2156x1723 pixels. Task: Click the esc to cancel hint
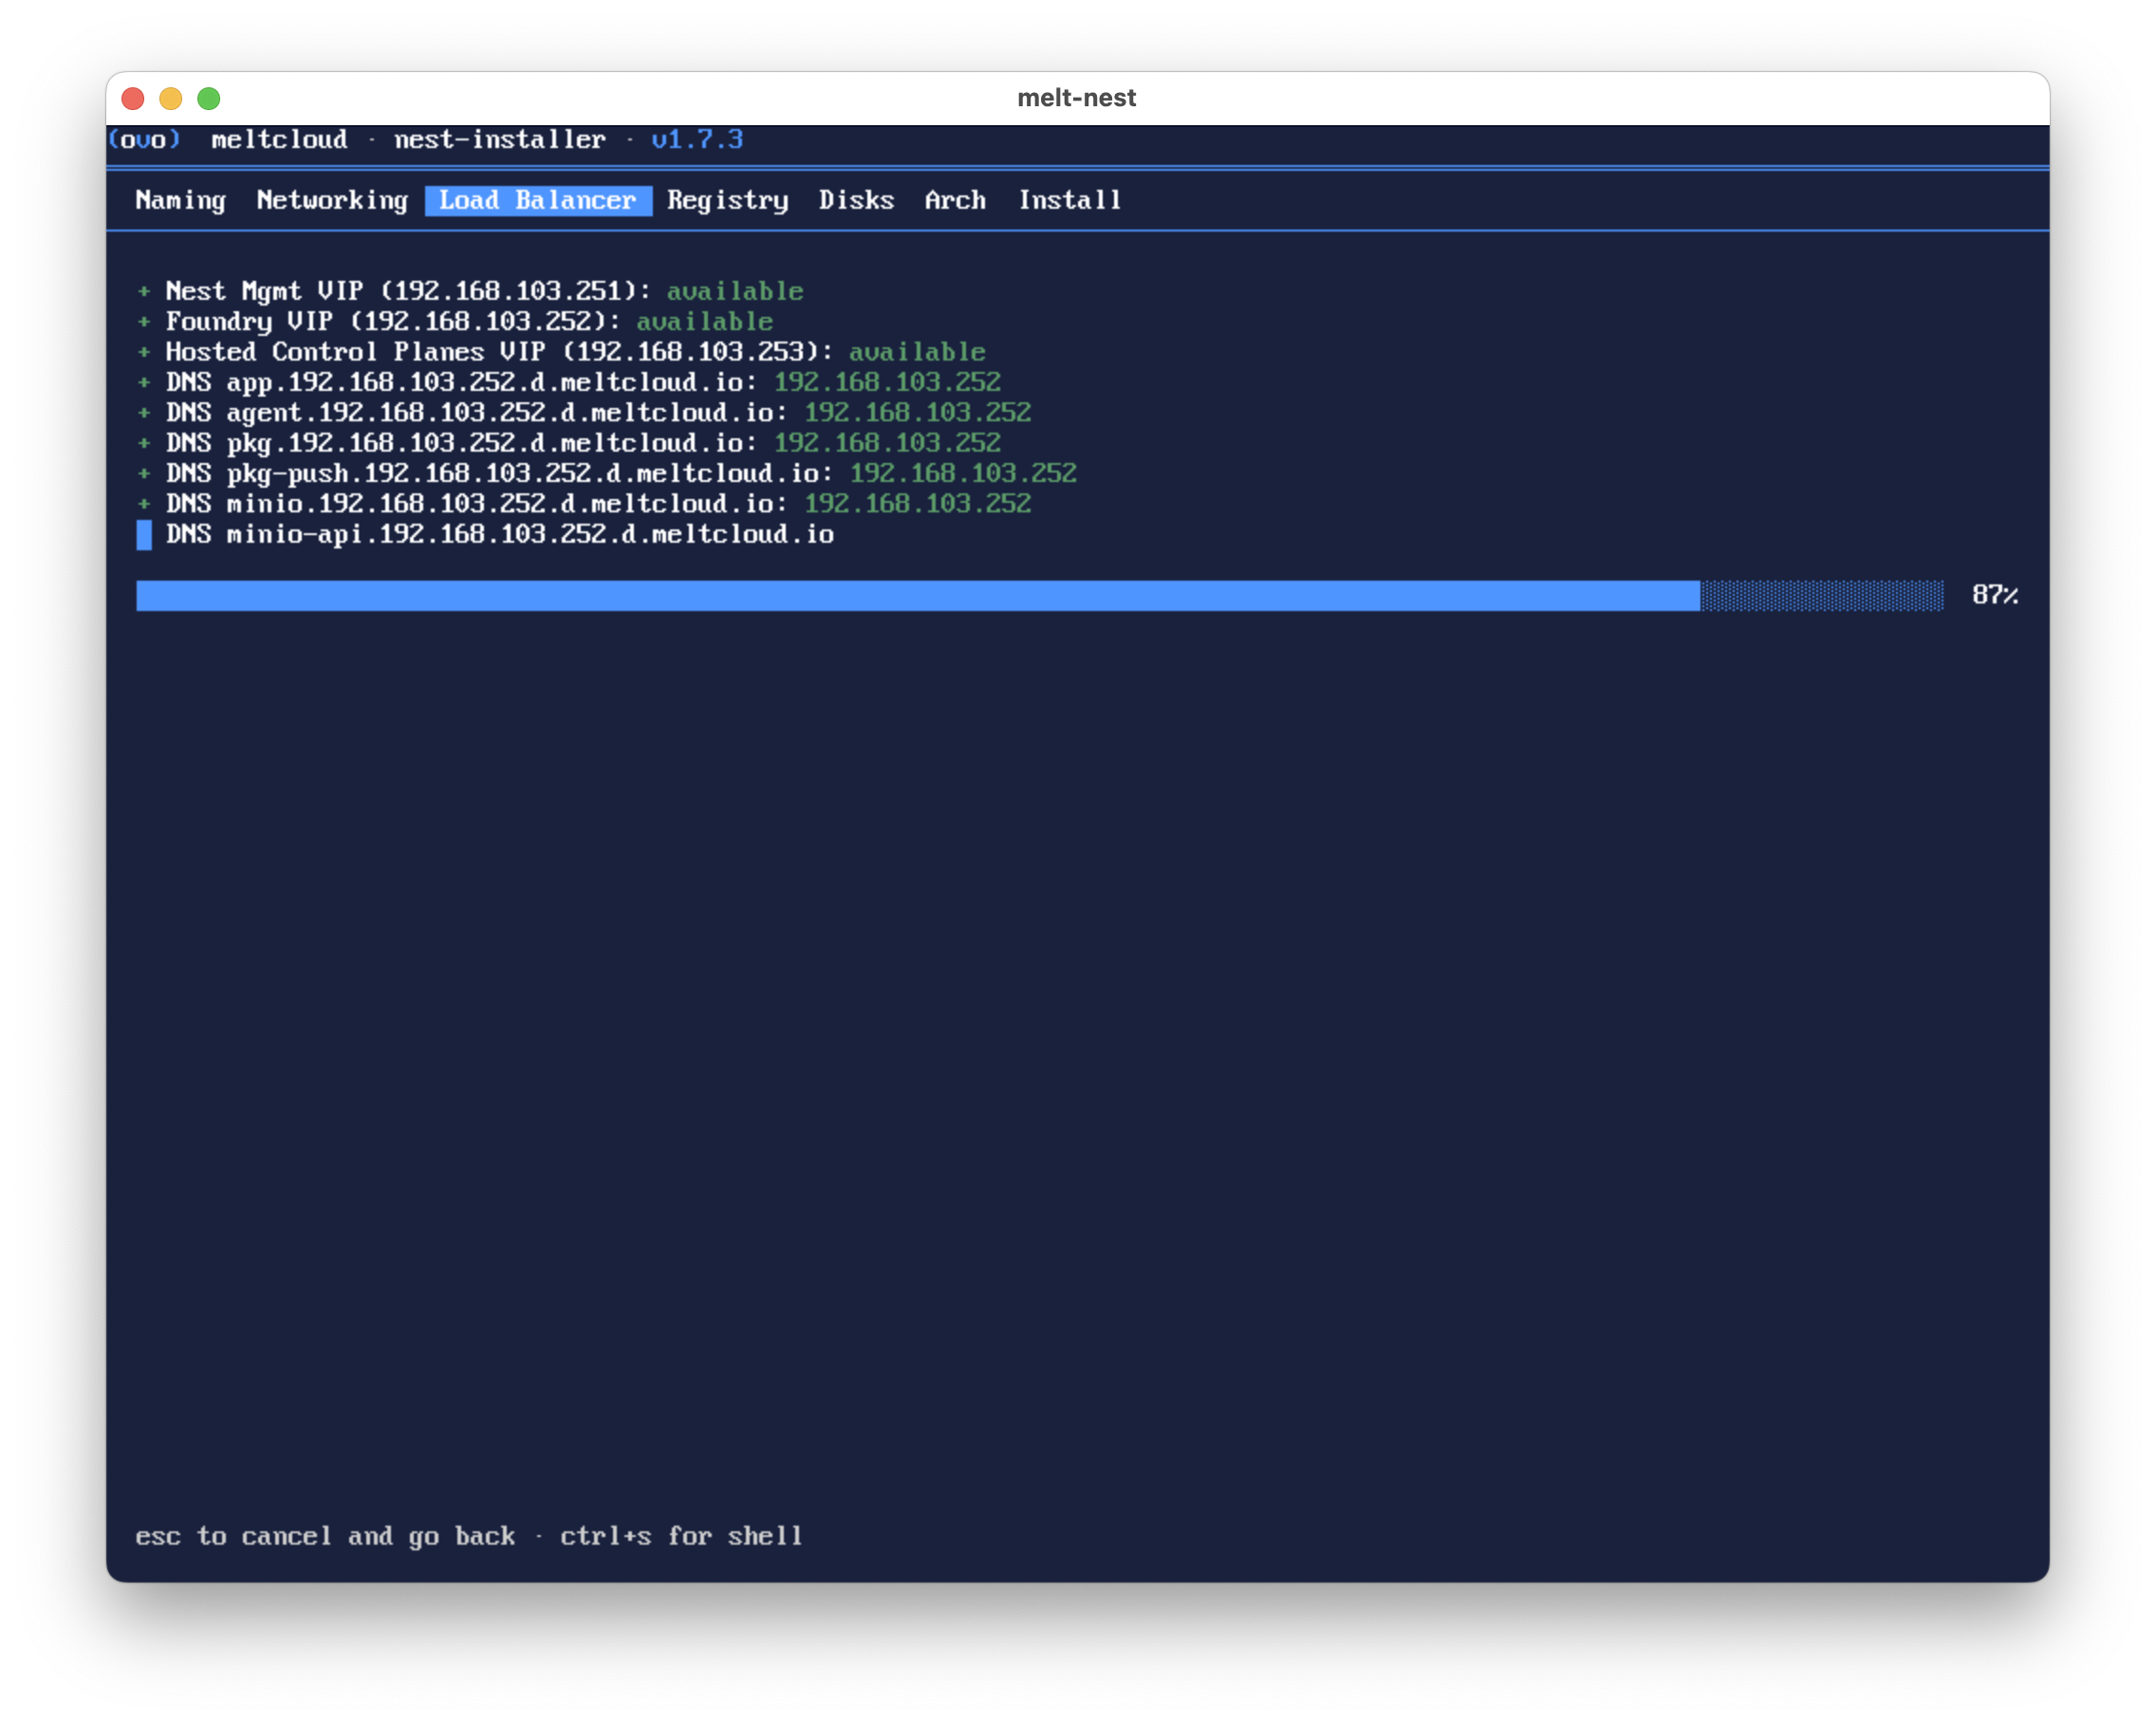point(325,1536)
